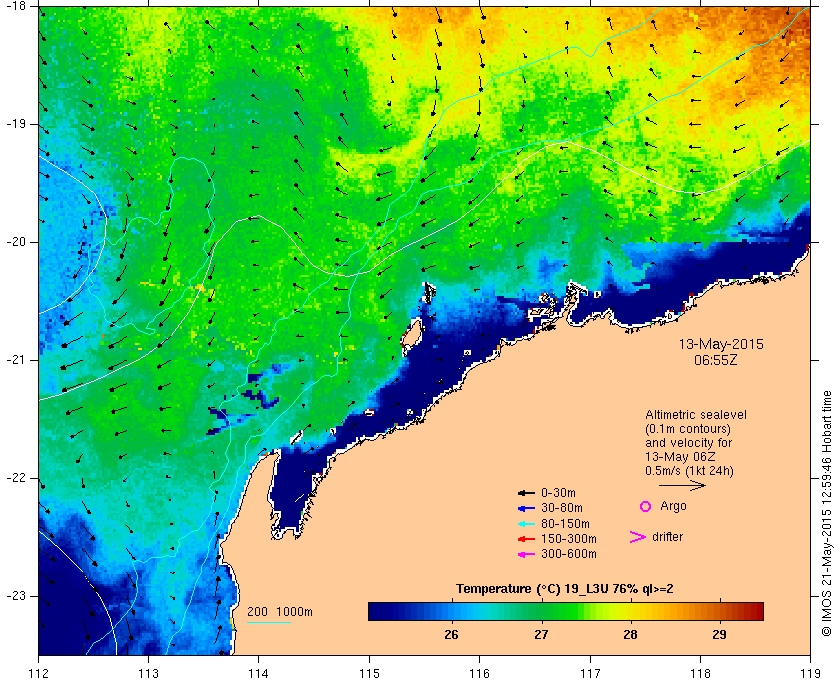
Task: Click the colorbar at 29 degrees
Action: (x=719, y=611)
